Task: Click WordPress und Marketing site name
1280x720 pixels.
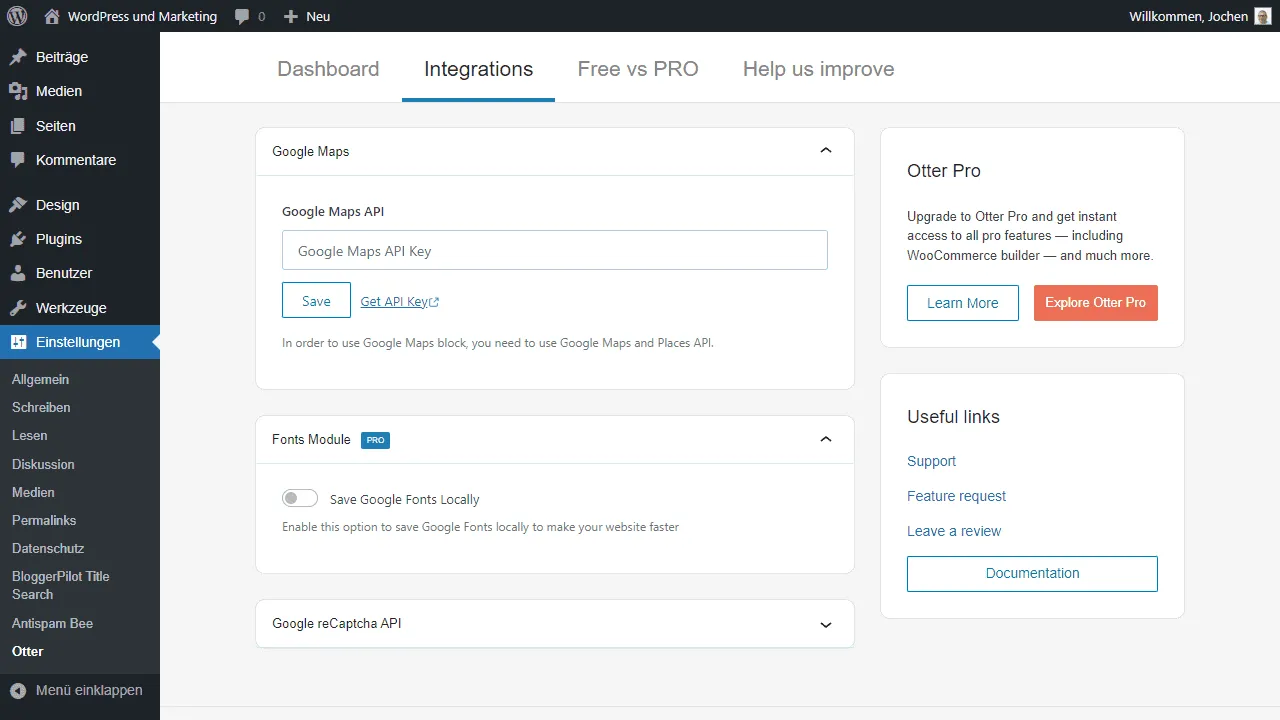Action: click(142, 16)
